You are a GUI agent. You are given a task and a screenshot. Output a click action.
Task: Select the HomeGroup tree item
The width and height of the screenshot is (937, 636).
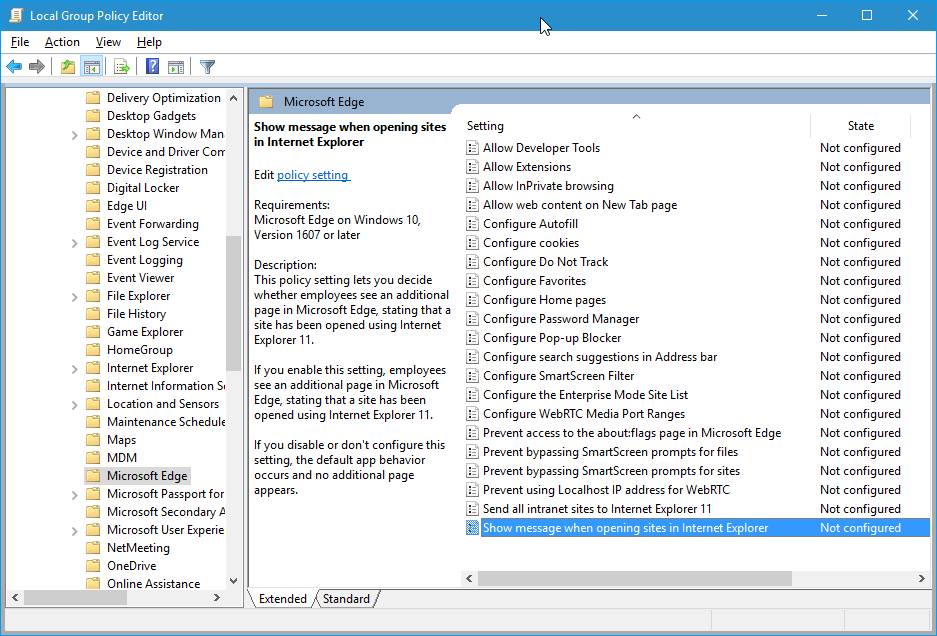(x=139, y=350)
